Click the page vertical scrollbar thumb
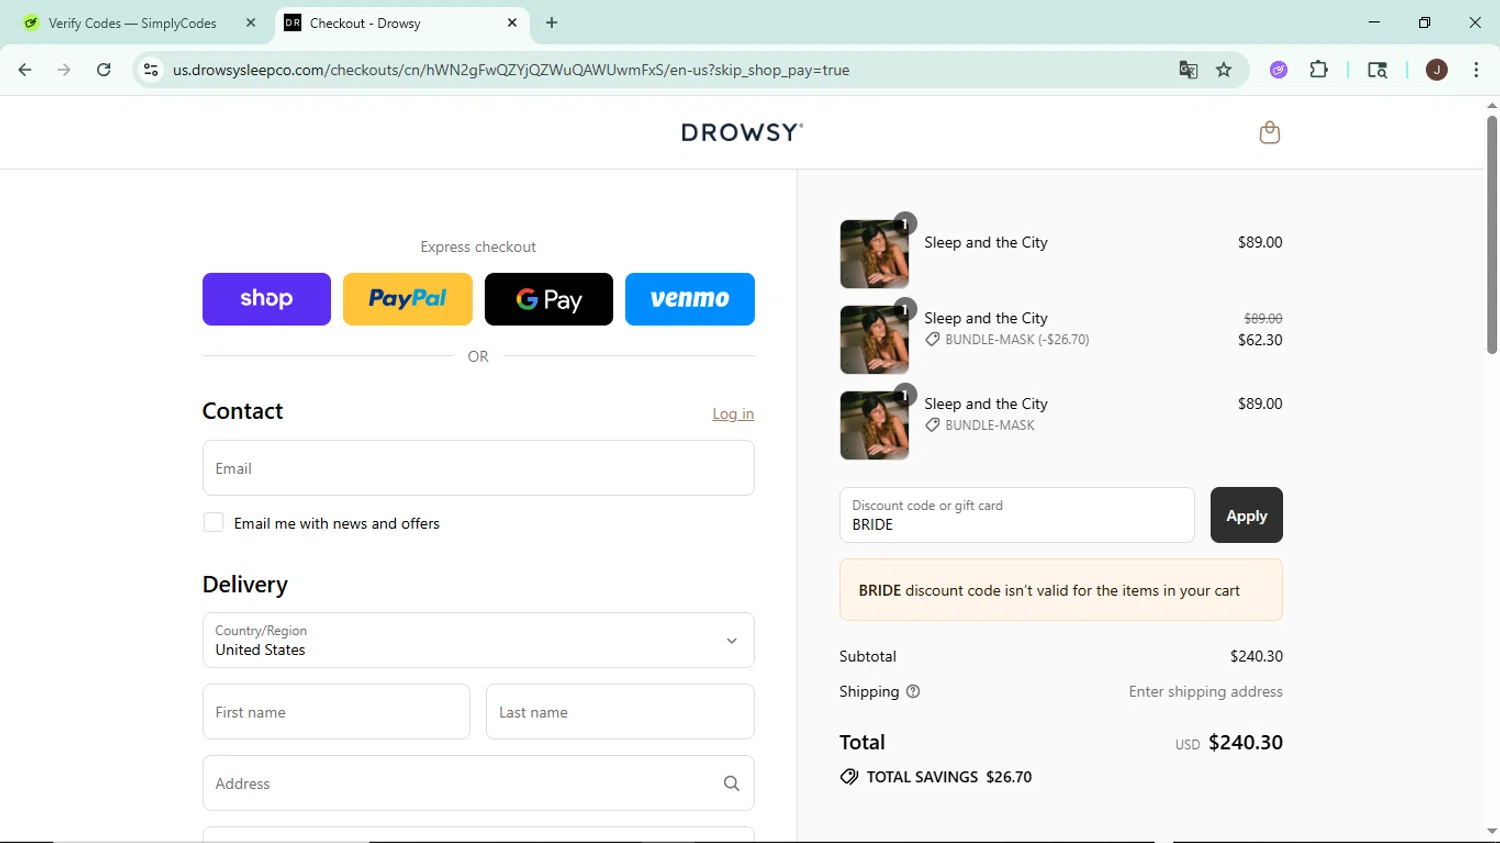Screen dimensions: 1500x843 (x=1491, y=235)
